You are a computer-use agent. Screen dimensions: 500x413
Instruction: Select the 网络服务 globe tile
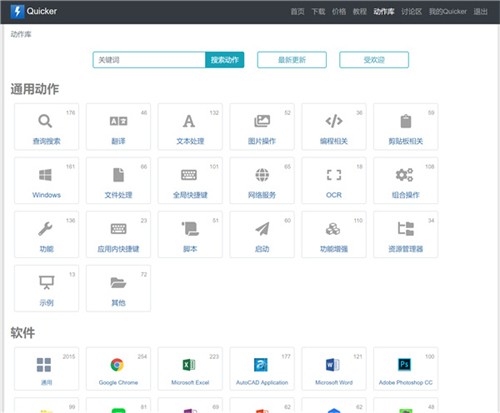pos(262,181)
